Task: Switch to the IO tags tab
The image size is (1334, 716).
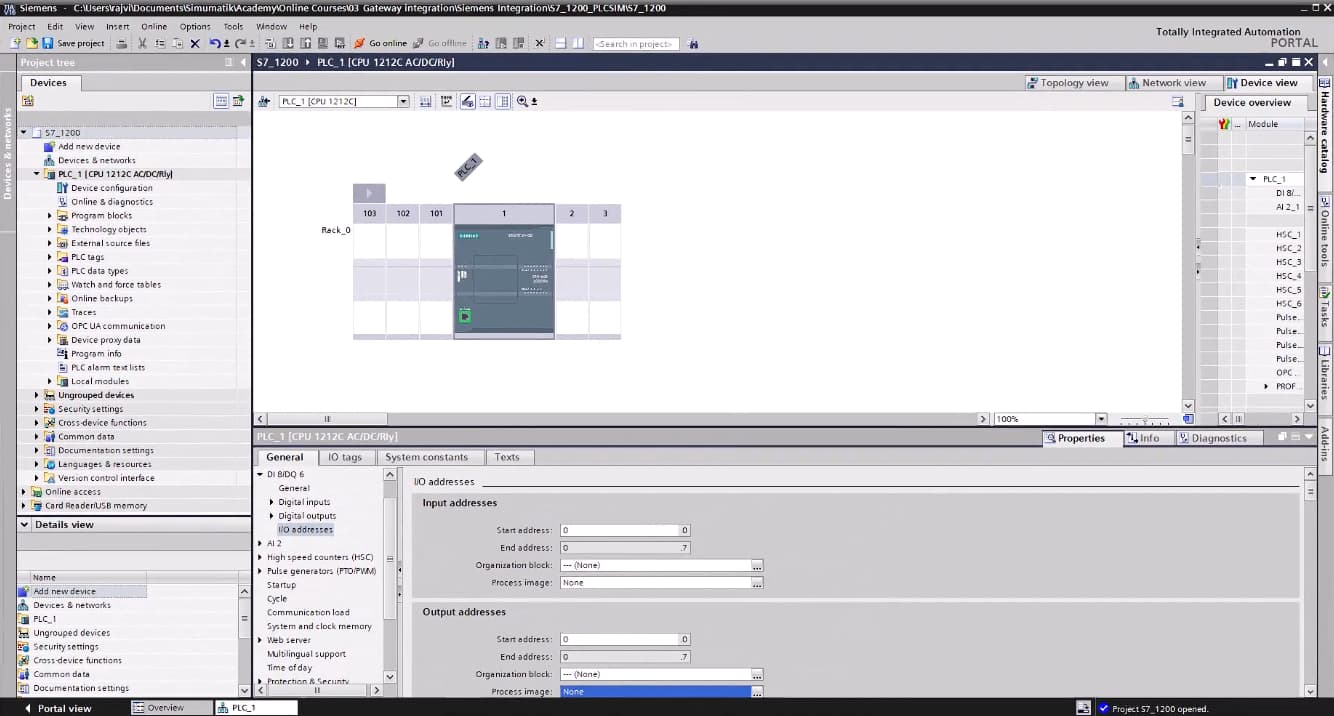Action: [x=345, y=457]
